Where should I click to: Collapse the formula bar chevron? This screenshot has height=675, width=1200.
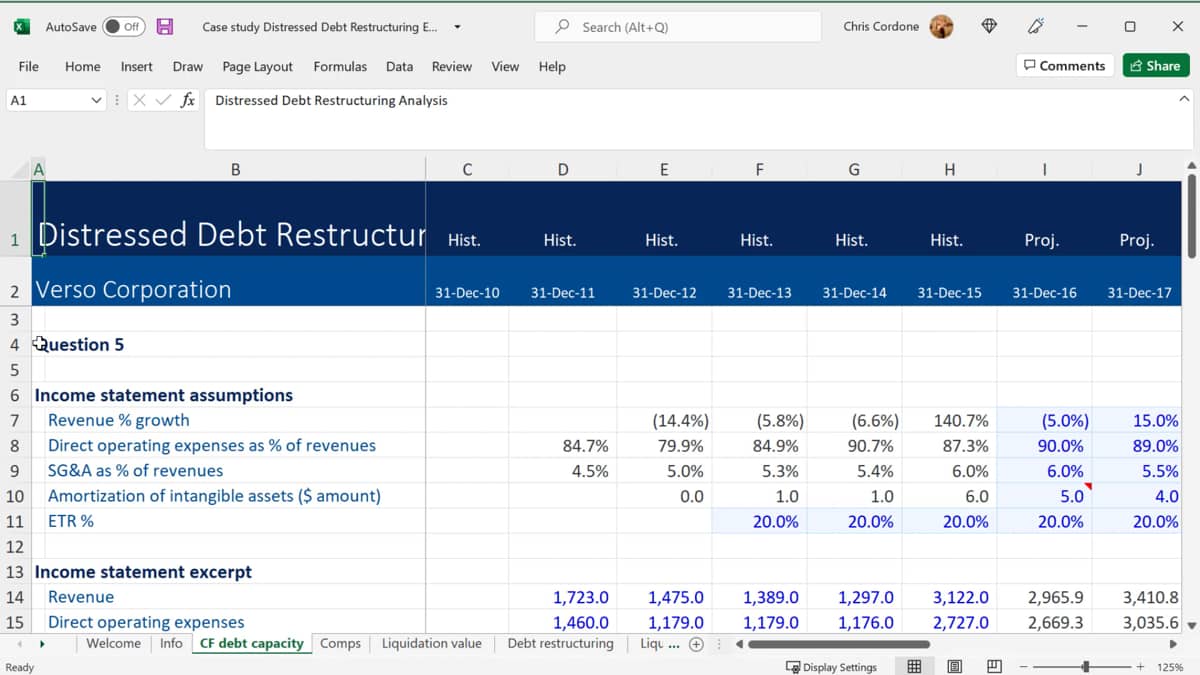[1185, 99]
